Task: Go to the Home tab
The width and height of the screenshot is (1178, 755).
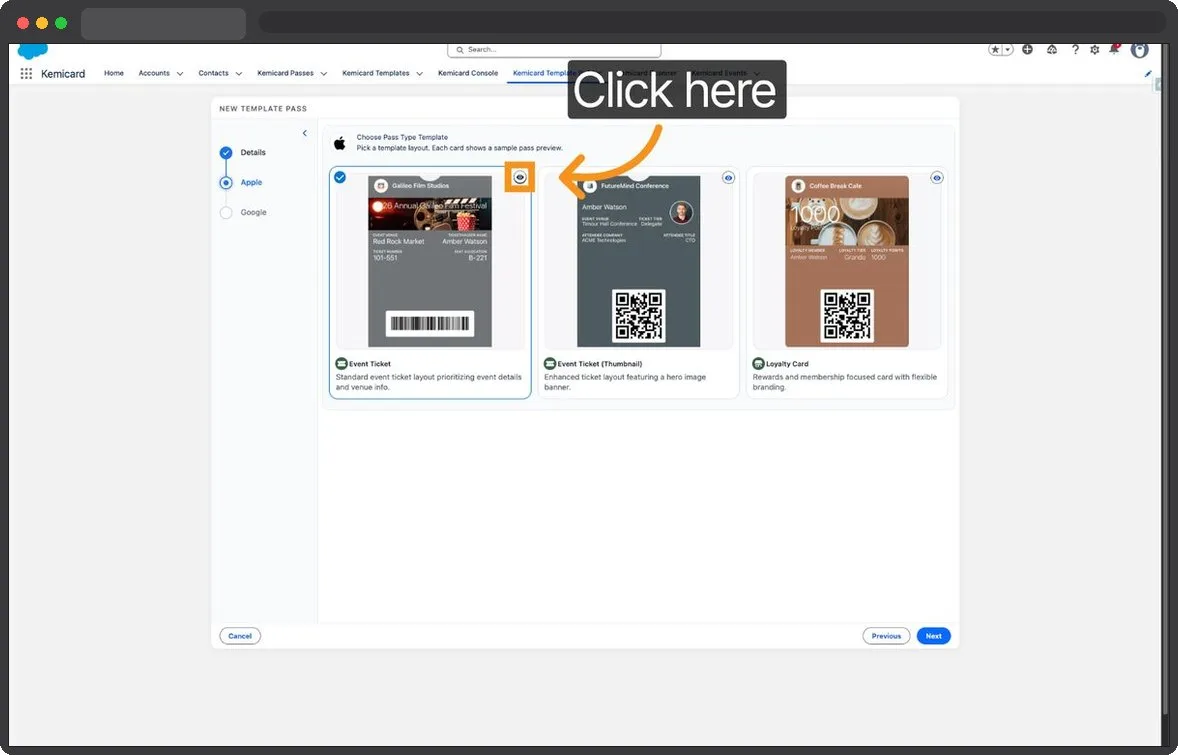Action: [x=113, y=73]
